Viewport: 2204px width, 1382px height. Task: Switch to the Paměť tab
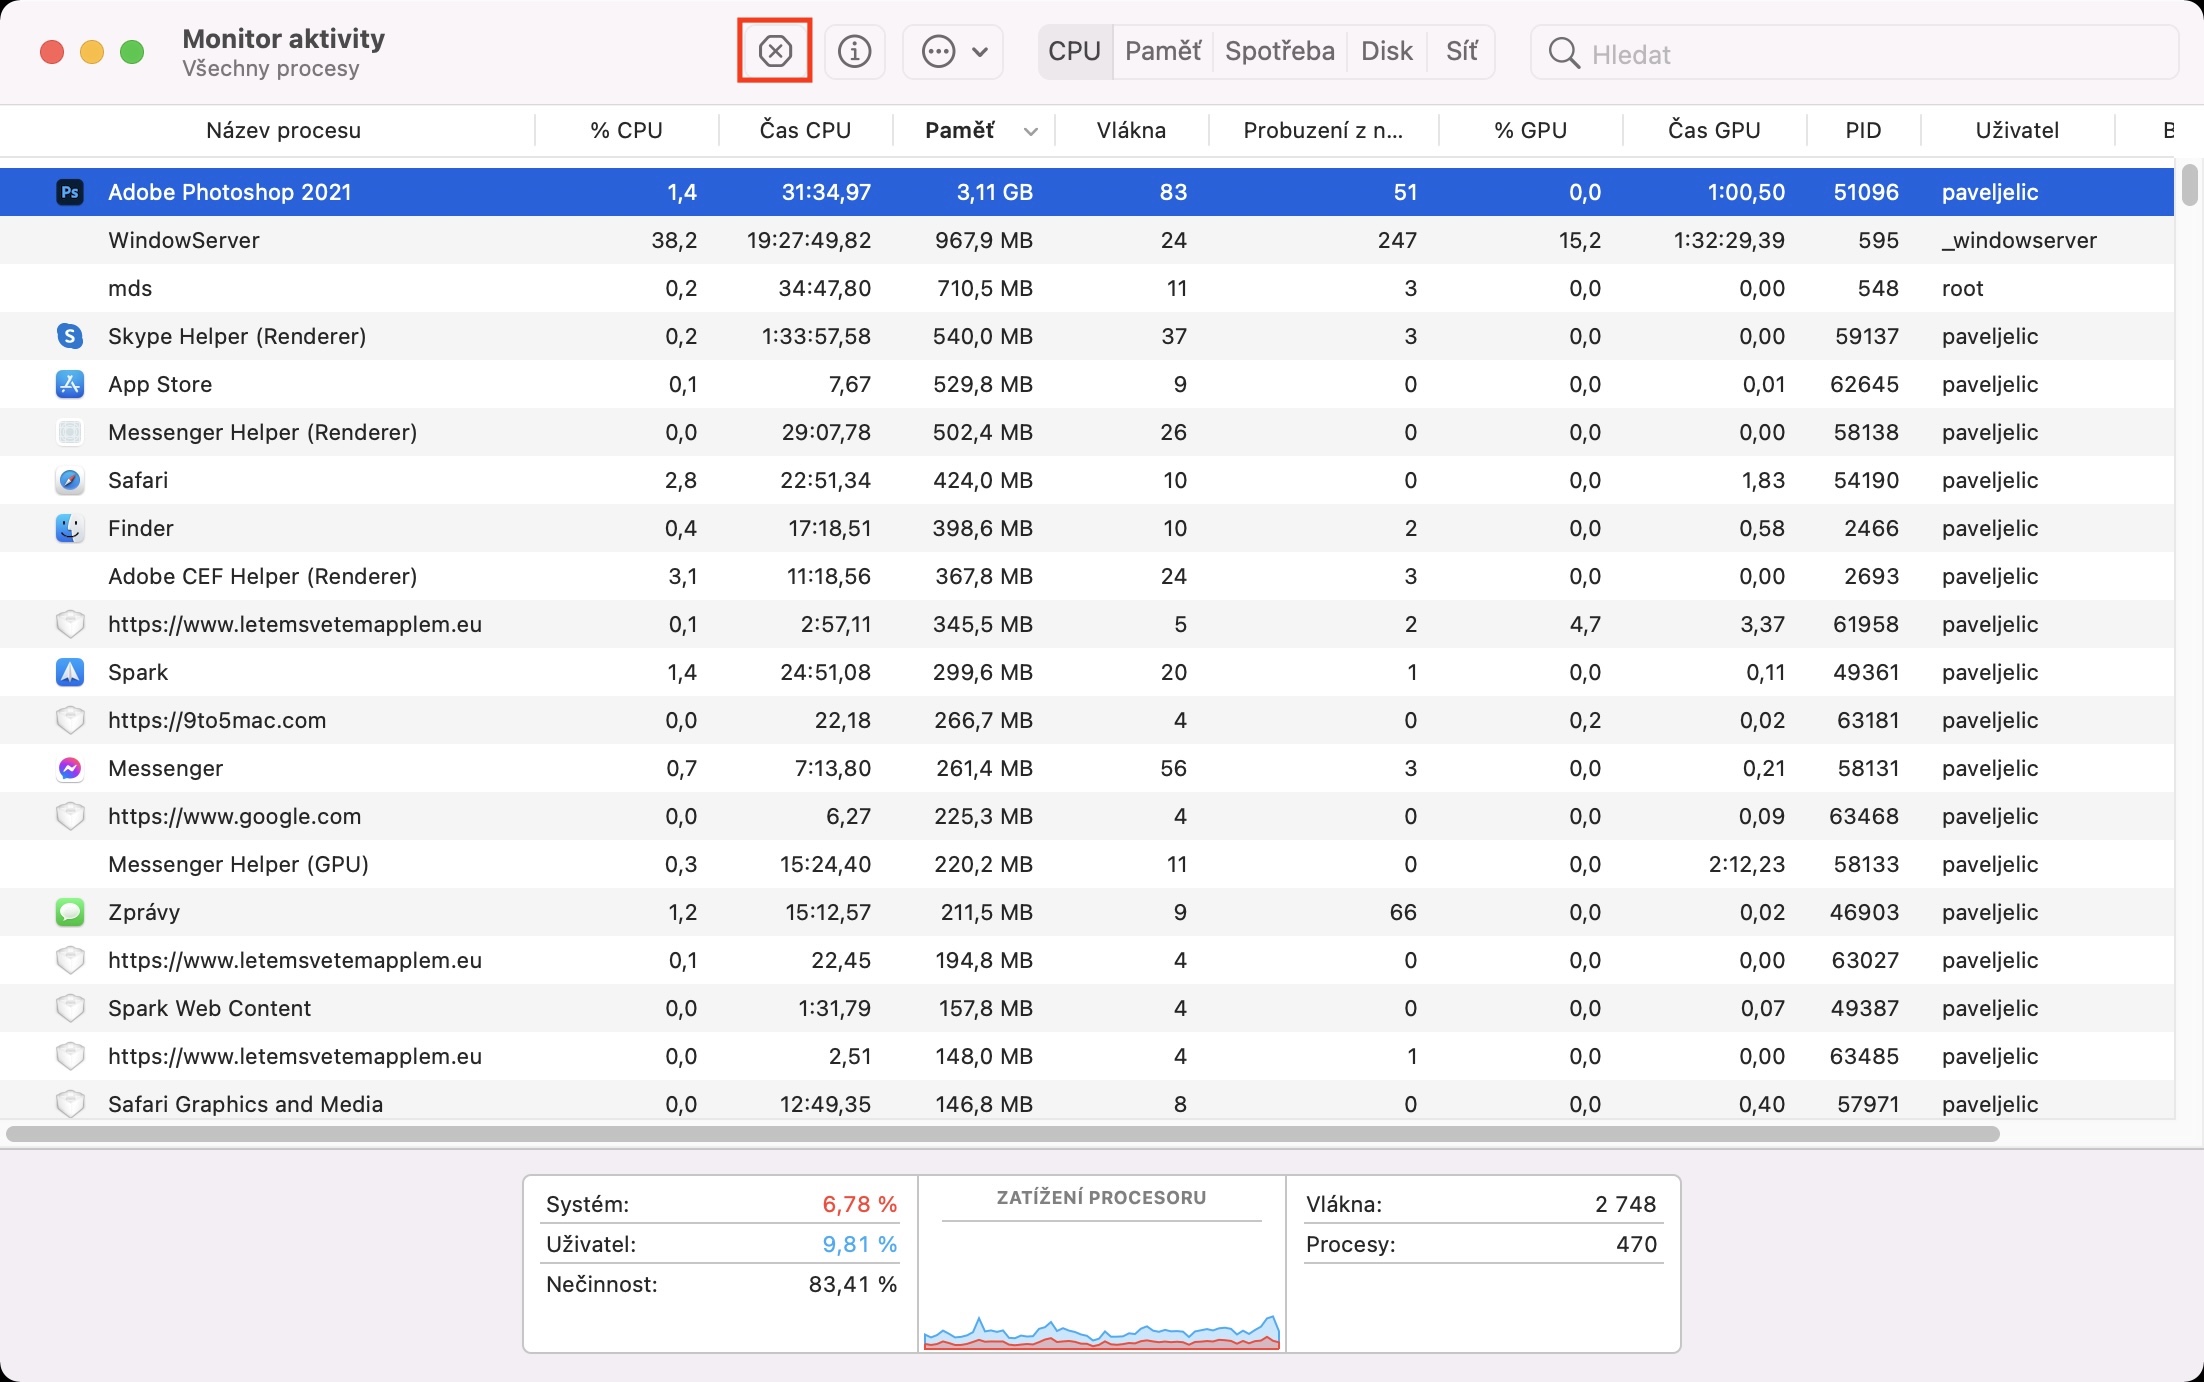coord(1162,51)
